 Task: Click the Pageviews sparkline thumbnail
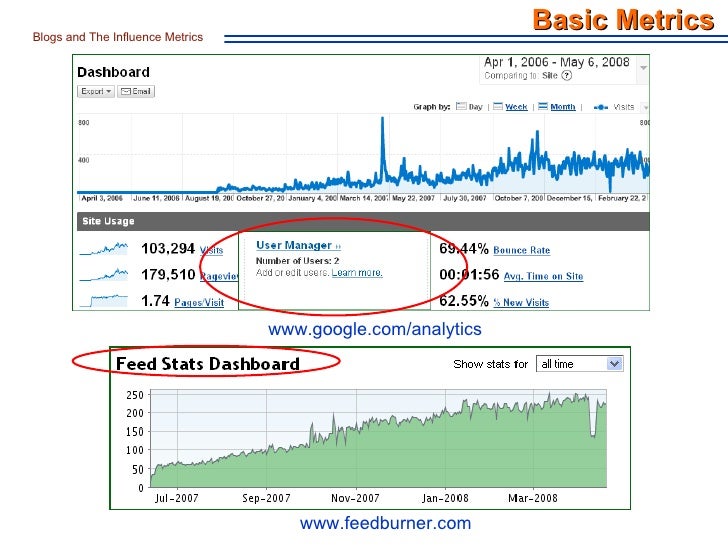pyautogui.click(x=104, y=275)
